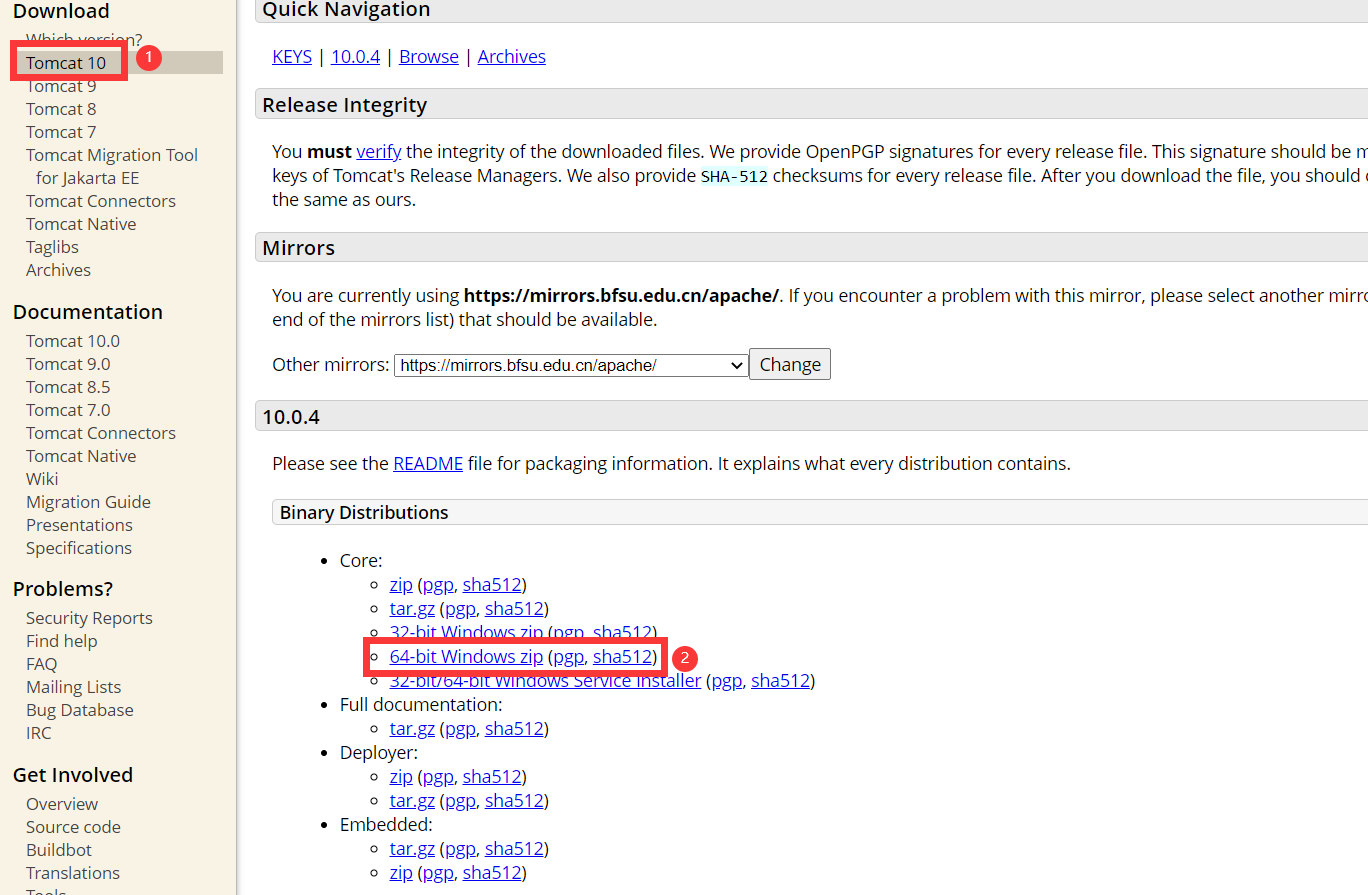The image size is (1368, 895).
Task: Open Tomcat Native under Download
Action: coord(81,224)
